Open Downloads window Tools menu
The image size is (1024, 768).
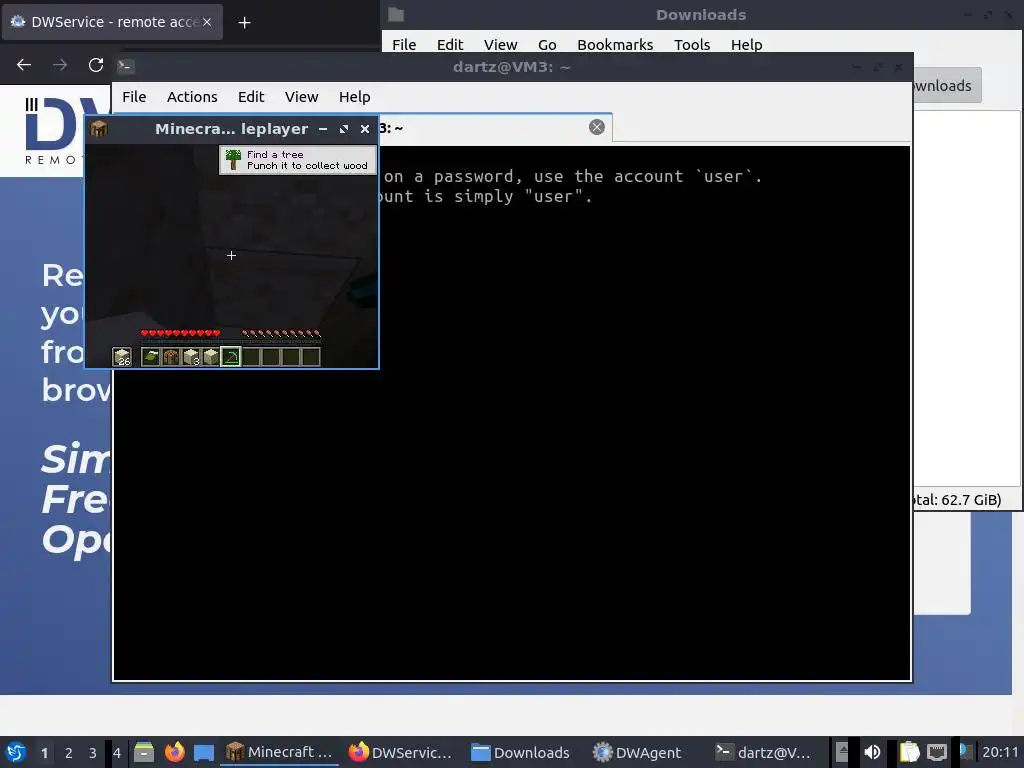(692, 44)
